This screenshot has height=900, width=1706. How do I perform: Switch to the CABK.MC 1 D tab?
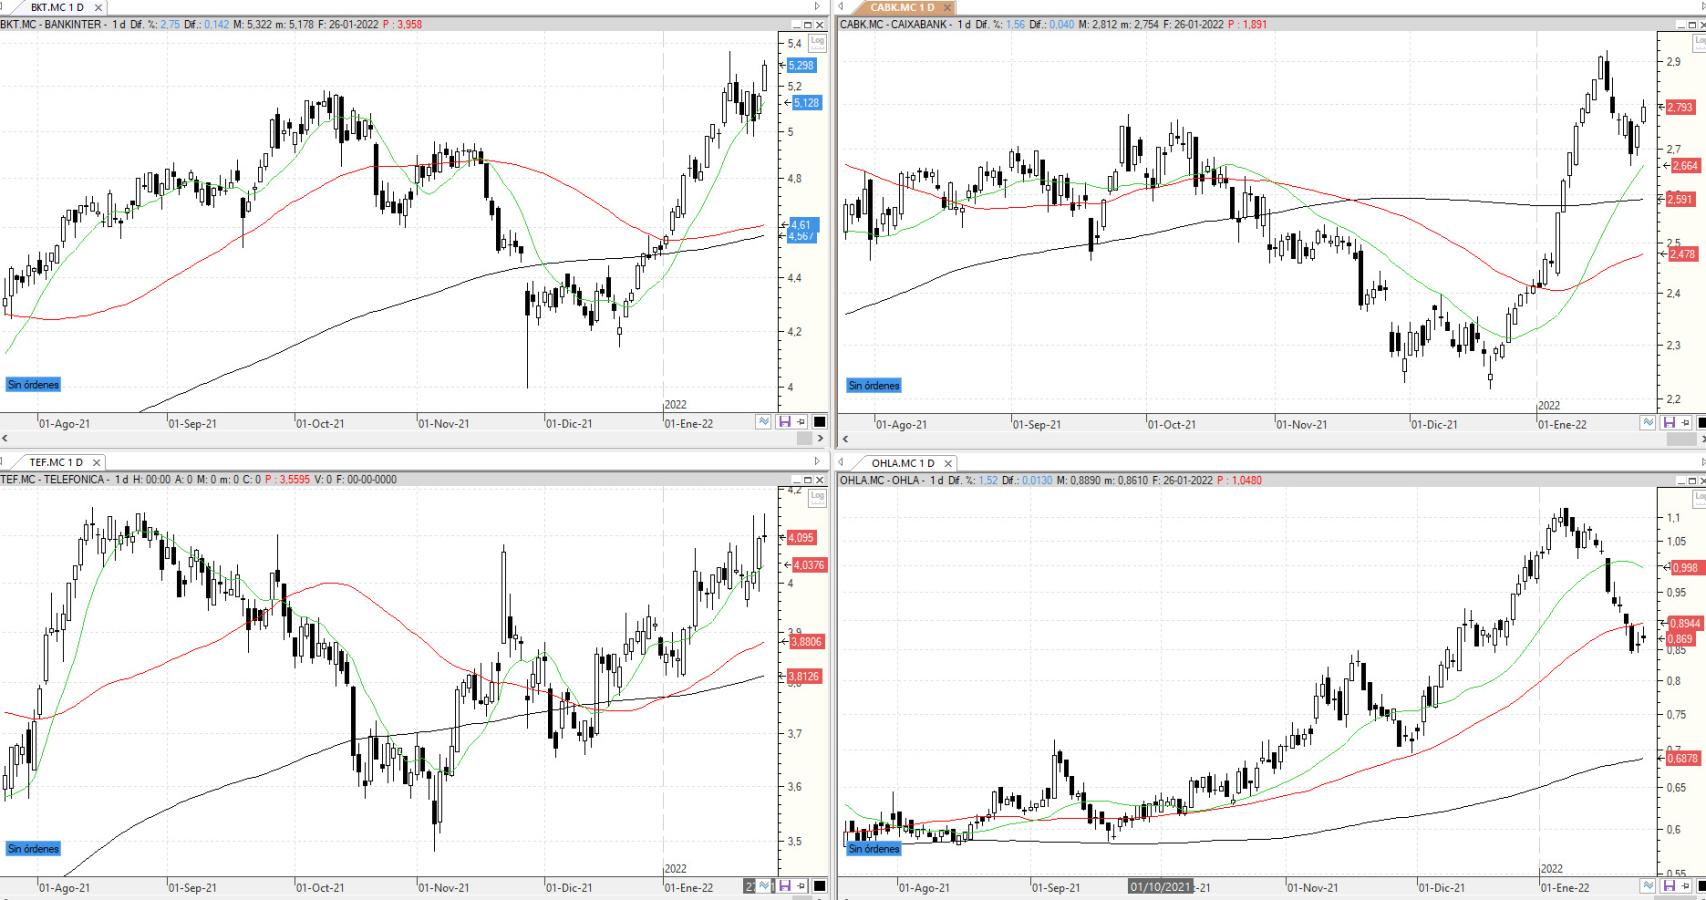[901, 8]
